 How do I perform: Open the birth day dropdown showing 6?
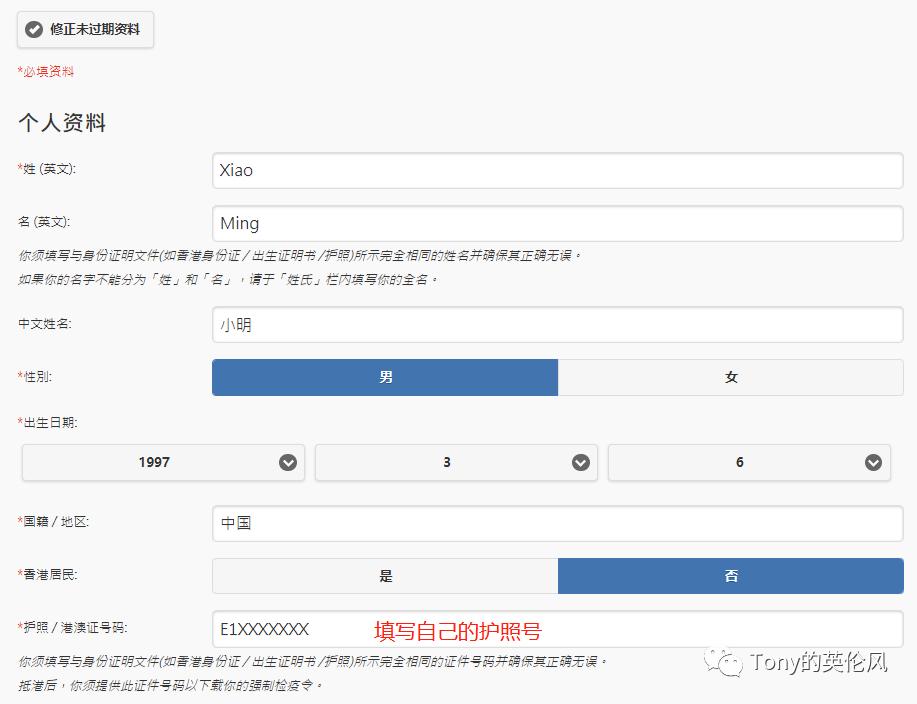[x=749, y=463]
